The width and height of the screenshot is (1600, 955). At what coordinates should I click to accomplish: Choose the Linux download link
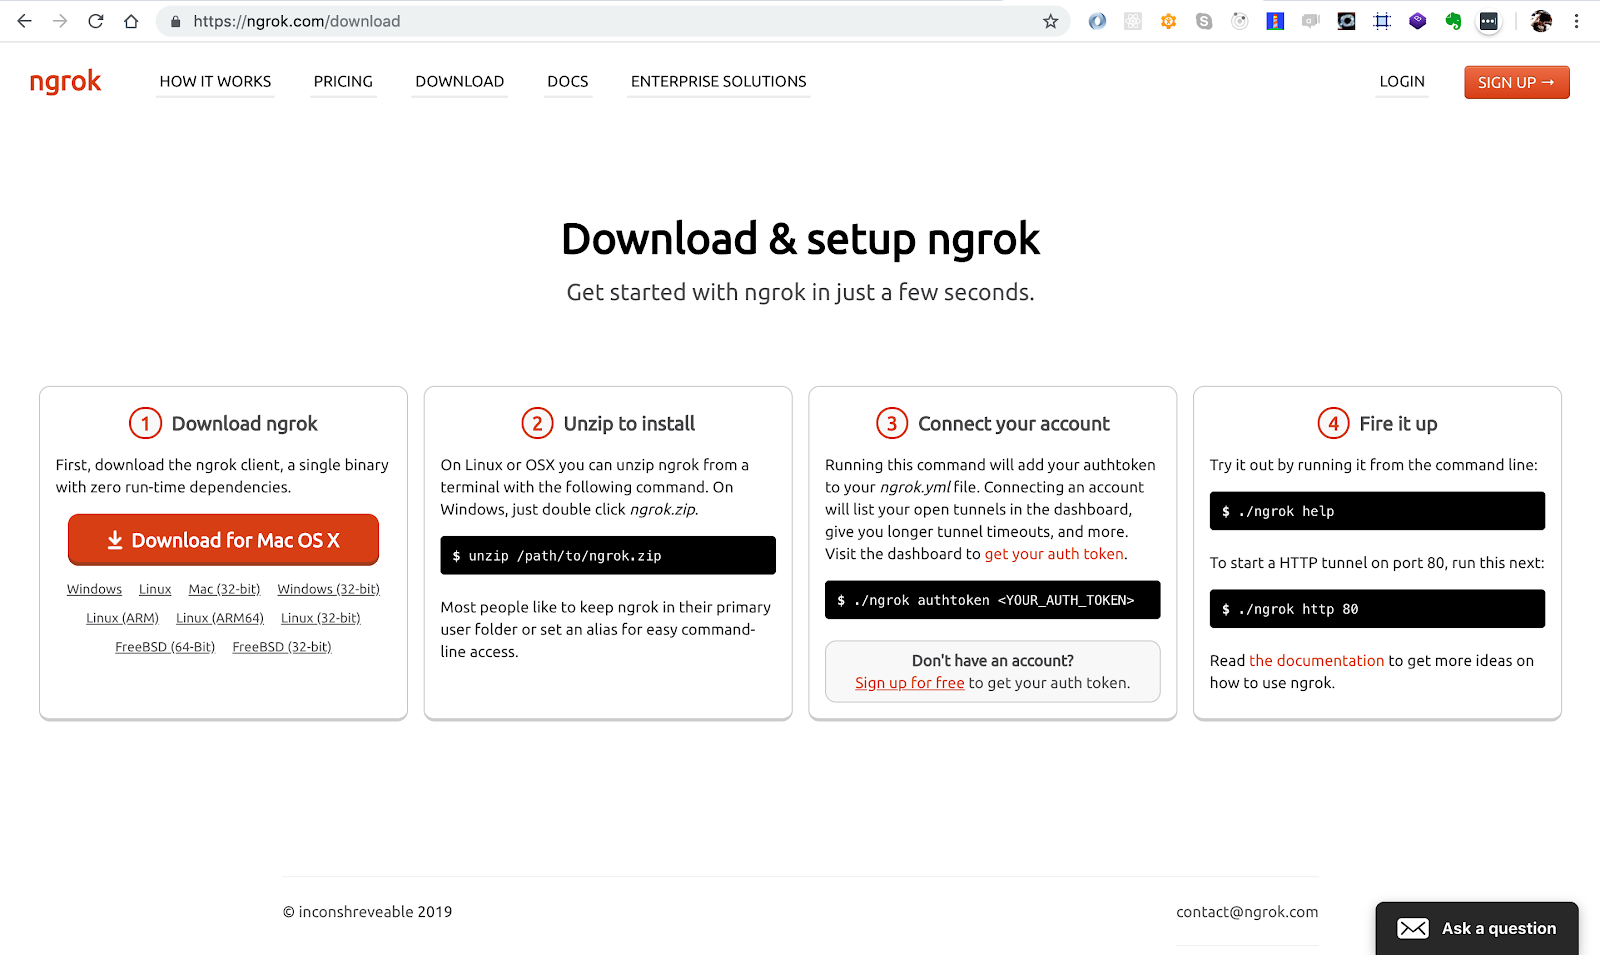(155, 589)
